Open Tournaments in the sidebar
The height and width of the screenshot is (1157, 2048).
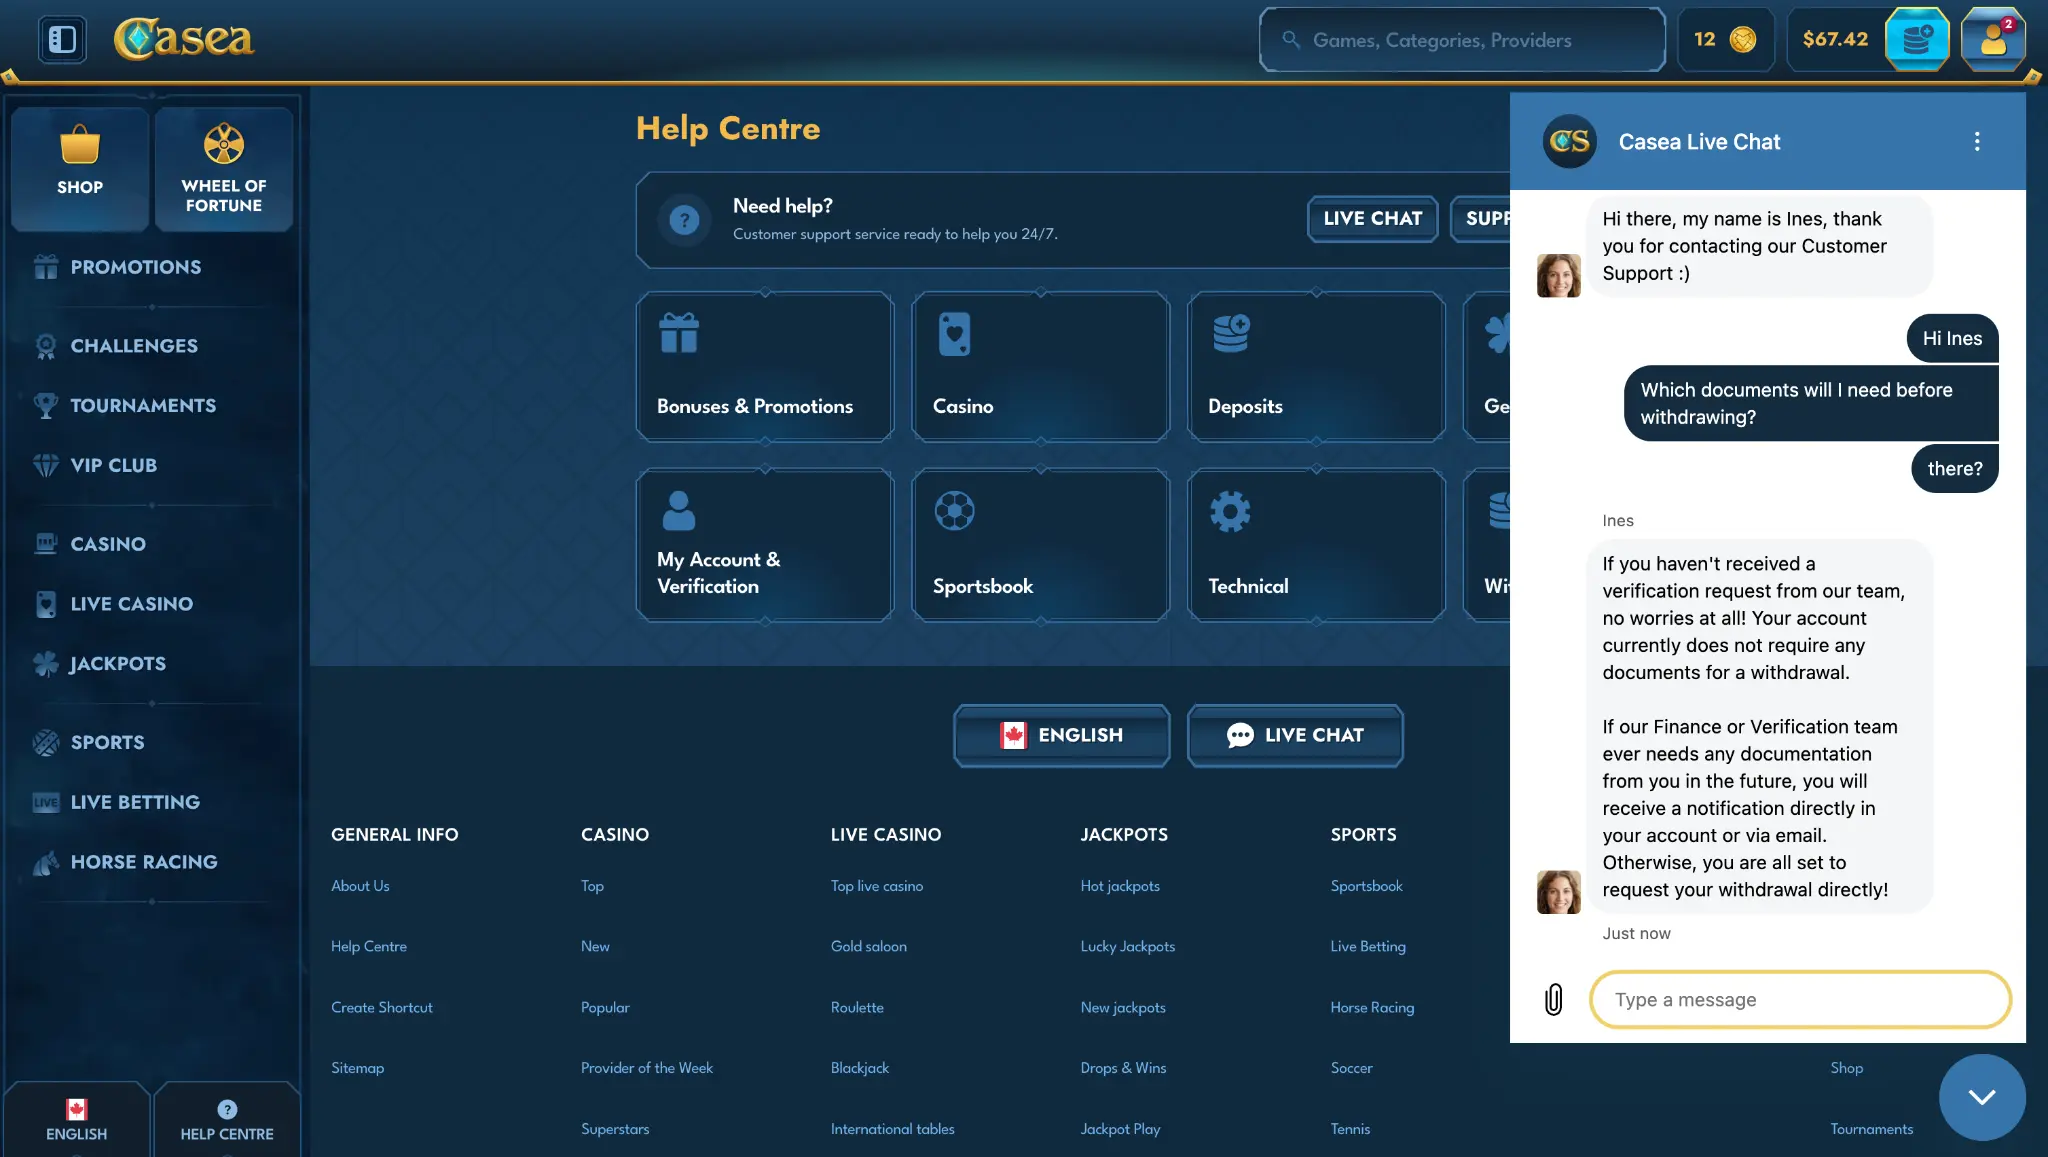click(143, 405)
